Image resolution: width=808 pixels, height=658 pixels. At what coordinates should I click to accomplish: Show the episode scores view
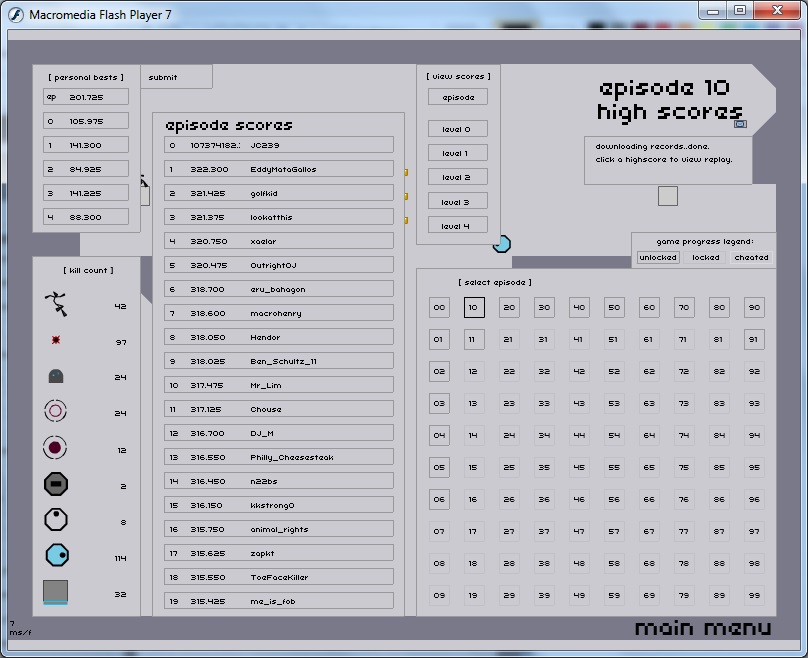(x=457, y=97)
